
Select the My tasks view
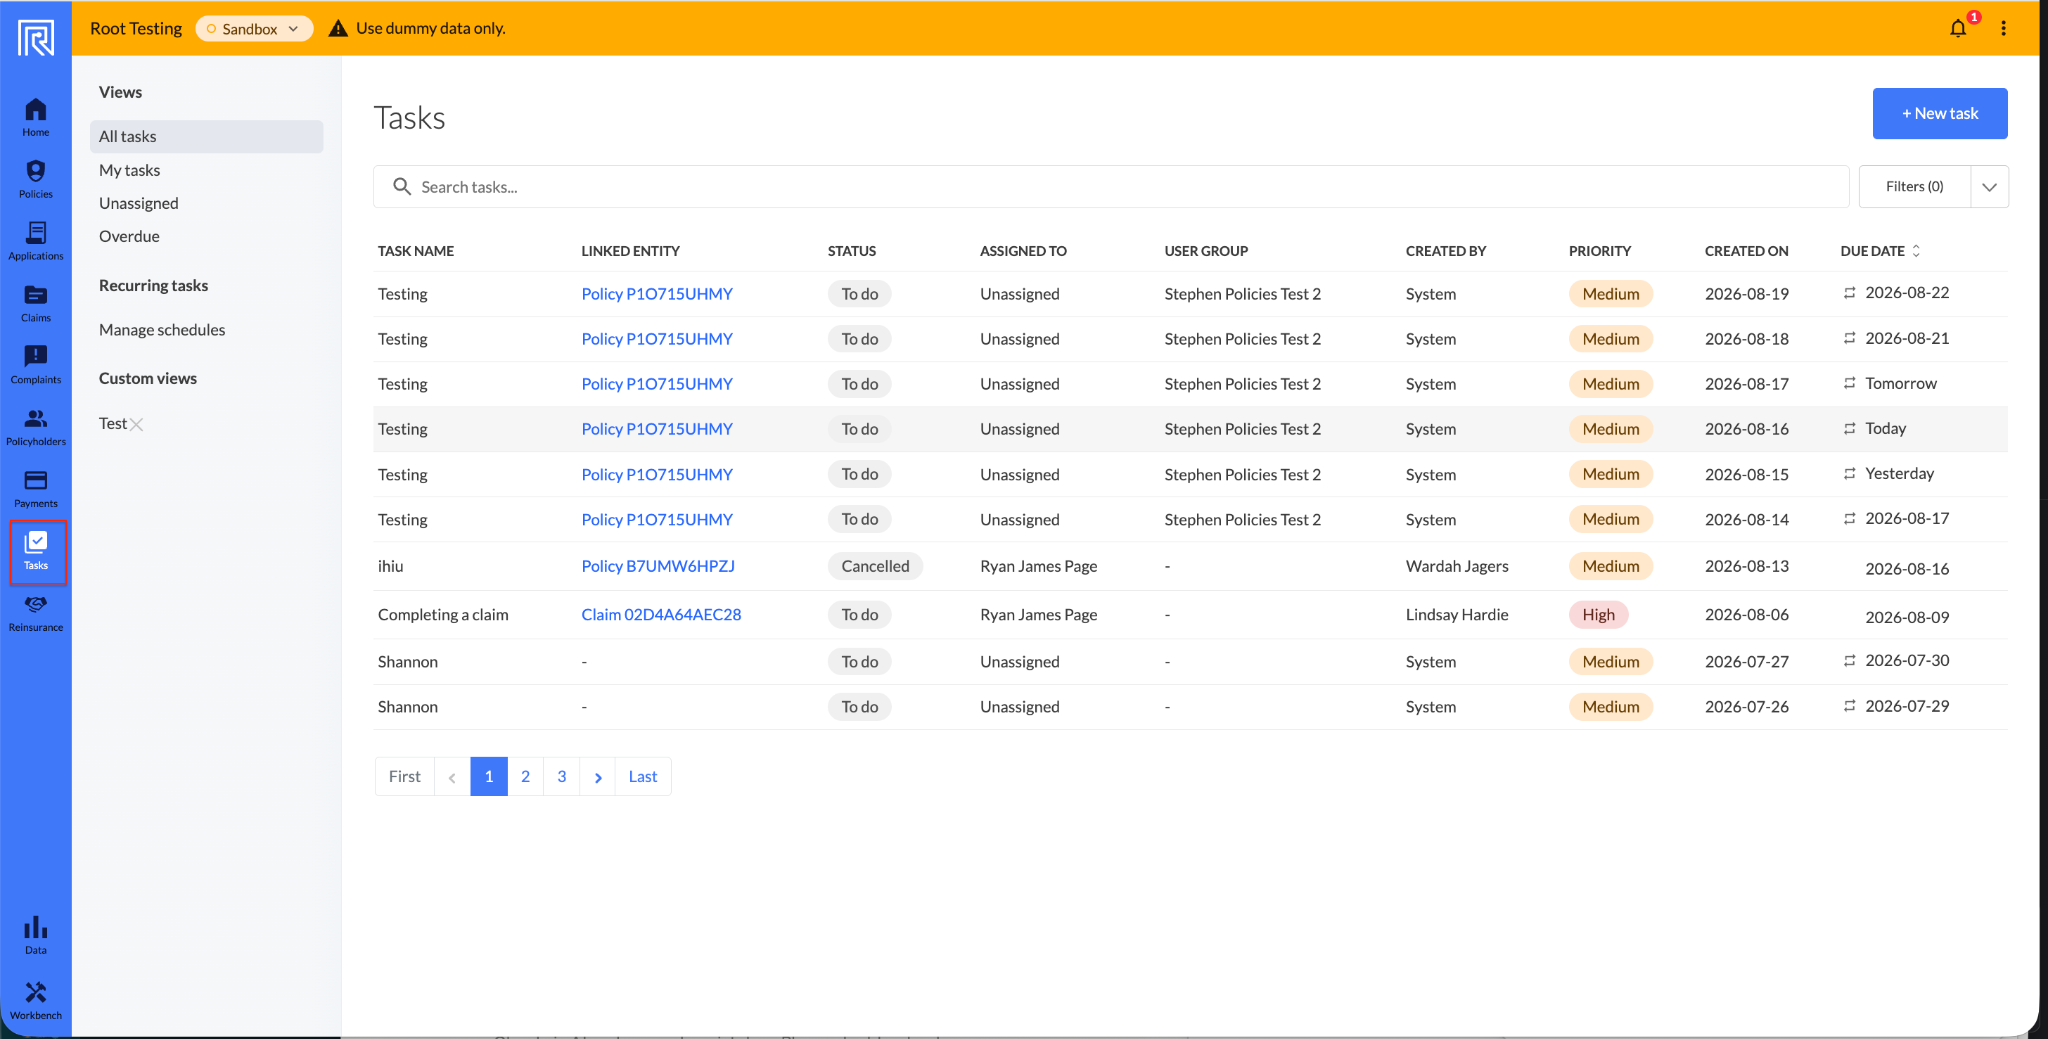129,170
